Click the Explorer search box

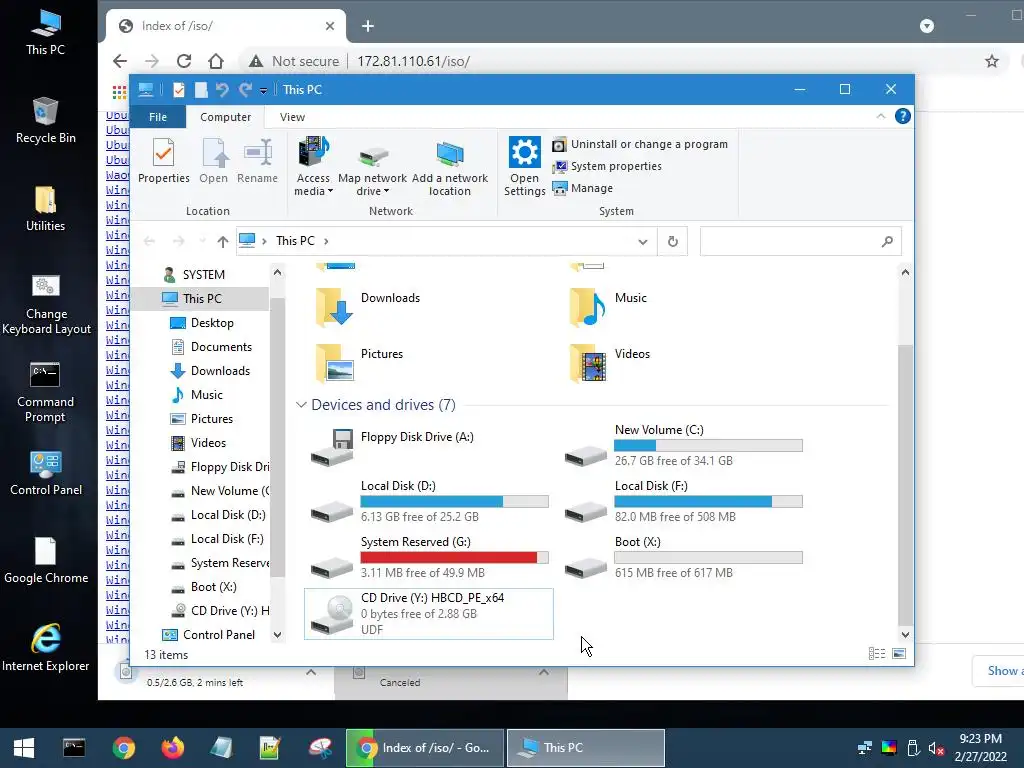tap(801, 242)
